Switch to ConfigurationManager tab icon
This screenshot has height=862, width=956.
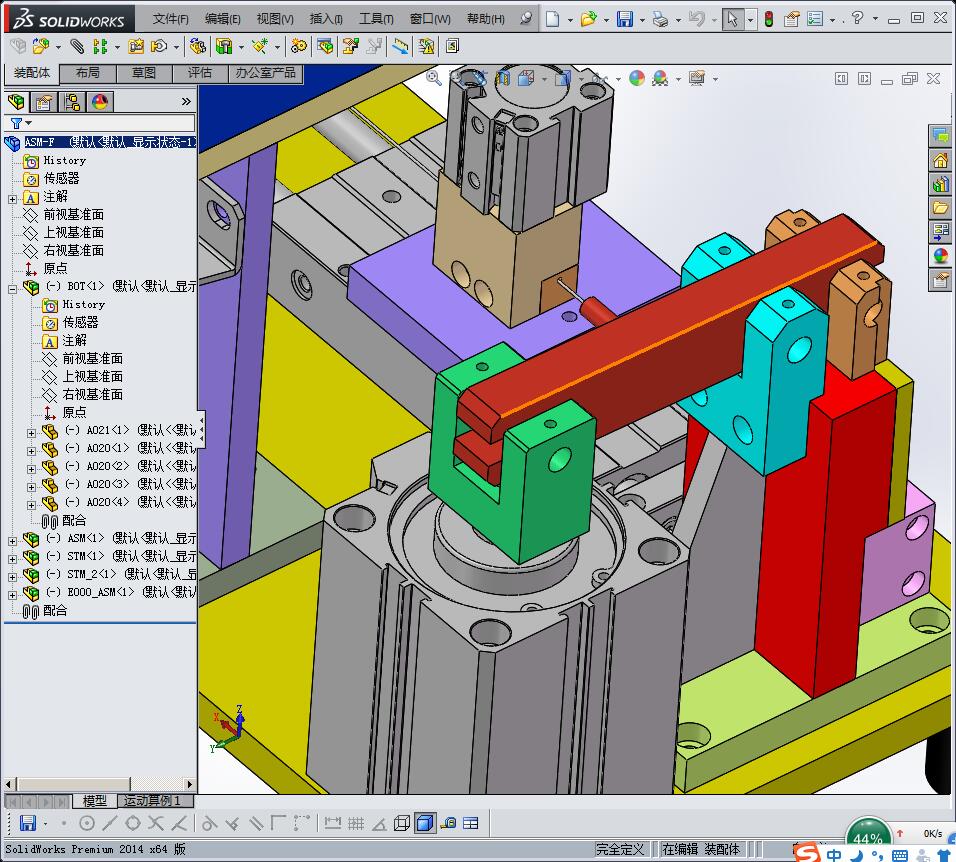72,102
